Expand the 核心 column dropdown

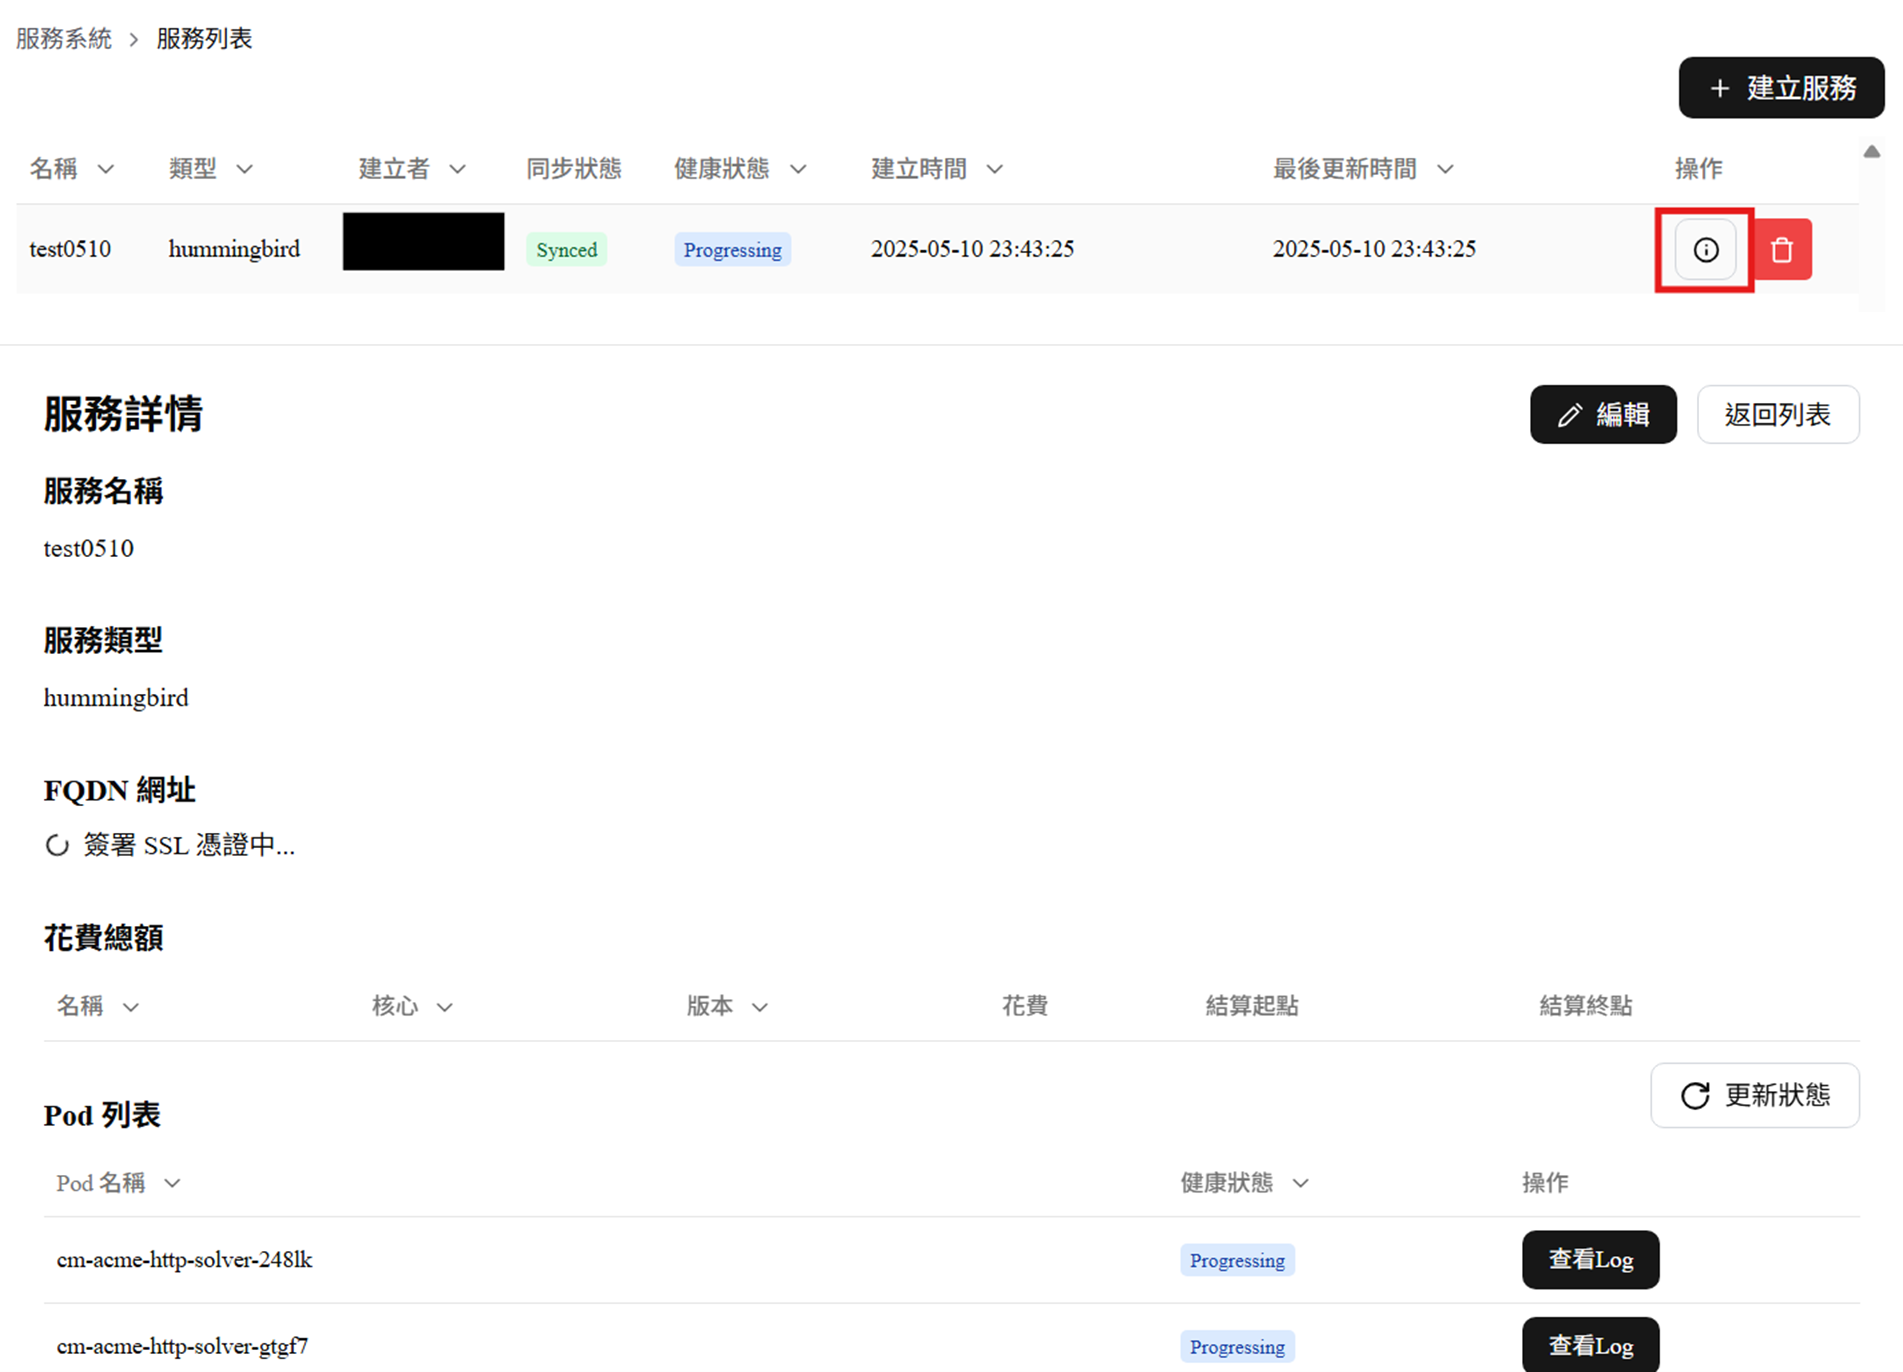(445, 1007)
